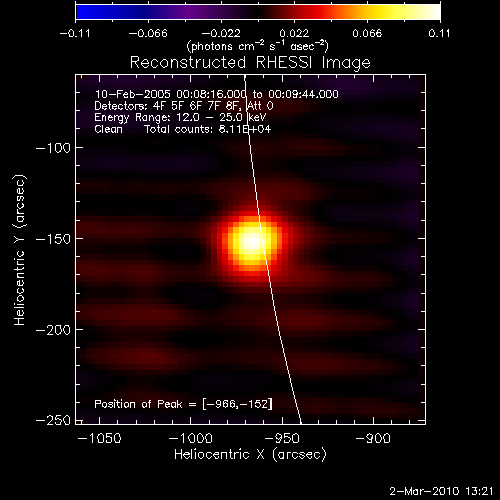The image size is (500, 500).
Task: Click the white end of colorbar
Action: click(x=433, y=12)
